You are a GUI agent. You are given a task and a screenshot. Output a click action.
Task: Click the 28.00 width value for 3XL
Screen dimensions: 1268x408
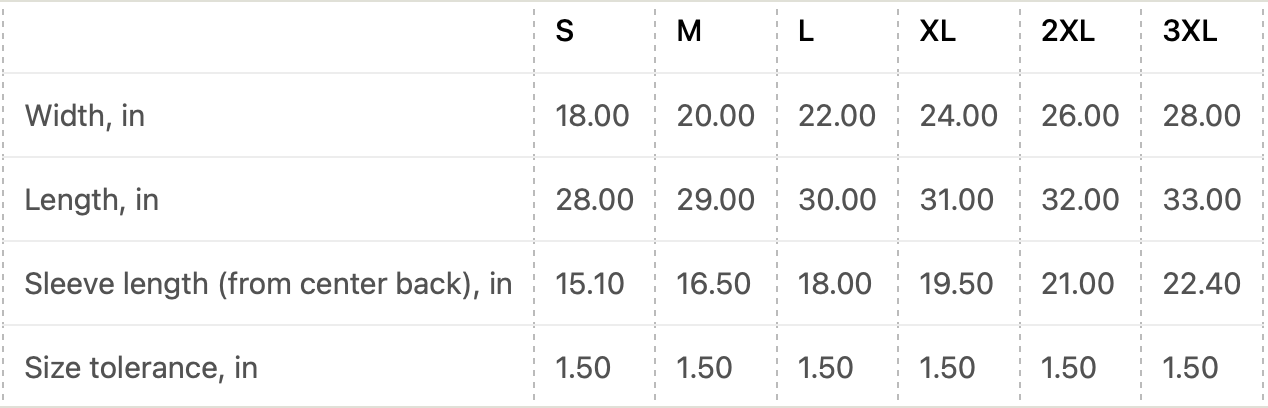click(1202, 116)
